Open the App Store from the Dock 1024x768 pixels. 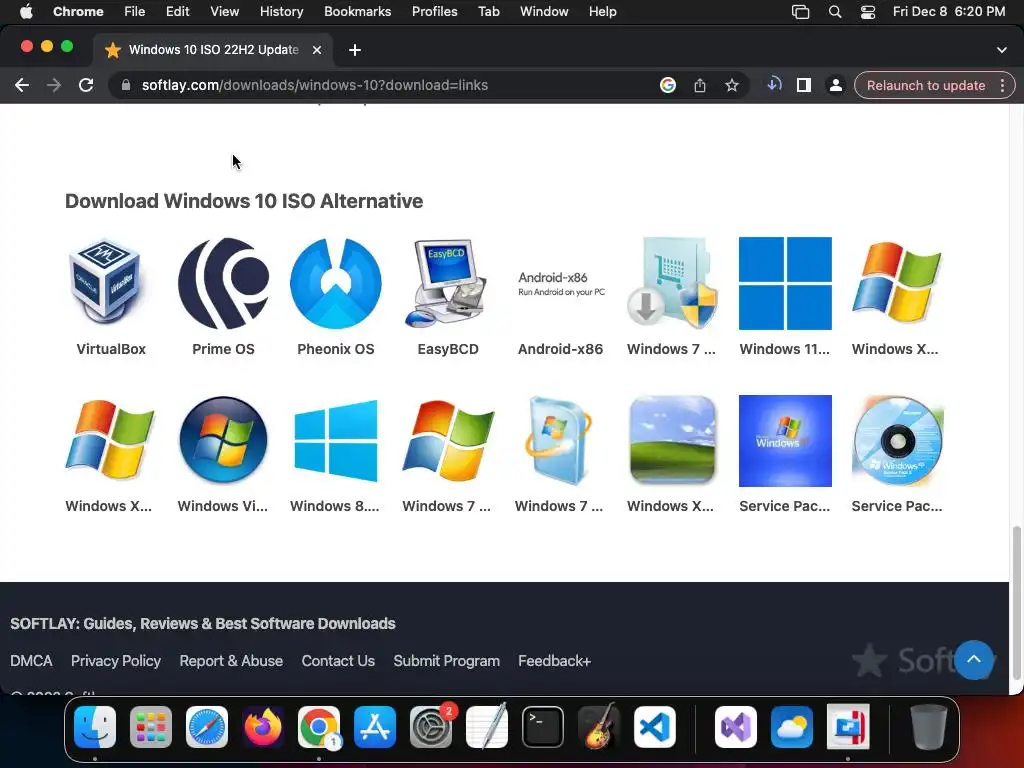click(x=375, y=726)
